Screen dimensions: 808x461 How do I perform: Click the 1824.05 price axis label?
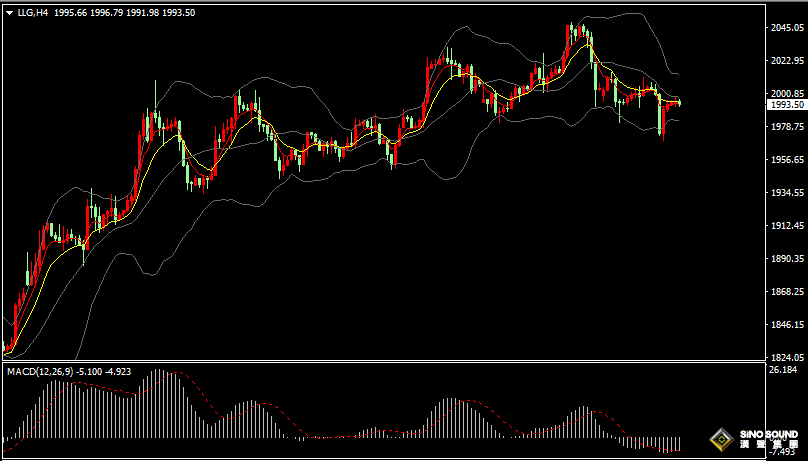click(787, 358)
